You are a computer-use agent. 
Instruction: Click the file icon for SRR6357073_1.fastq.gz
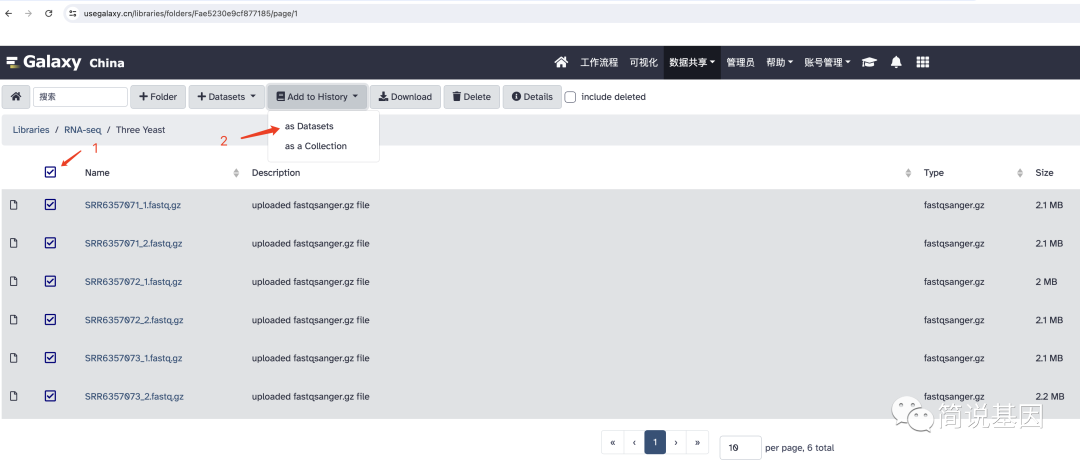(x=13, y=358)
